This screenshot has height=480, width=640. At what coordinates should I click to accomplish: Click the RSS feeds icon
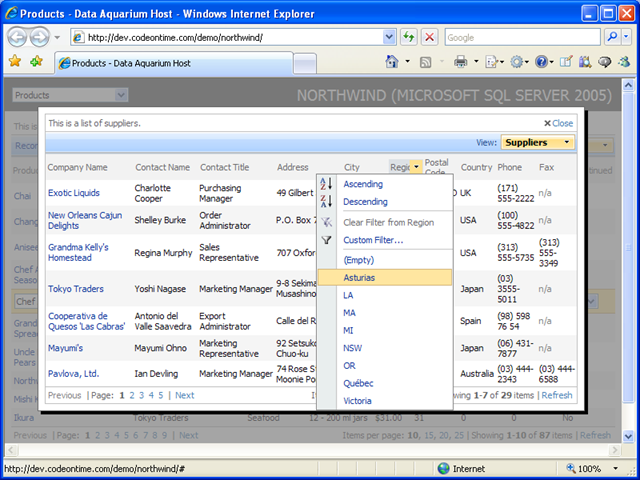point(426,62)
